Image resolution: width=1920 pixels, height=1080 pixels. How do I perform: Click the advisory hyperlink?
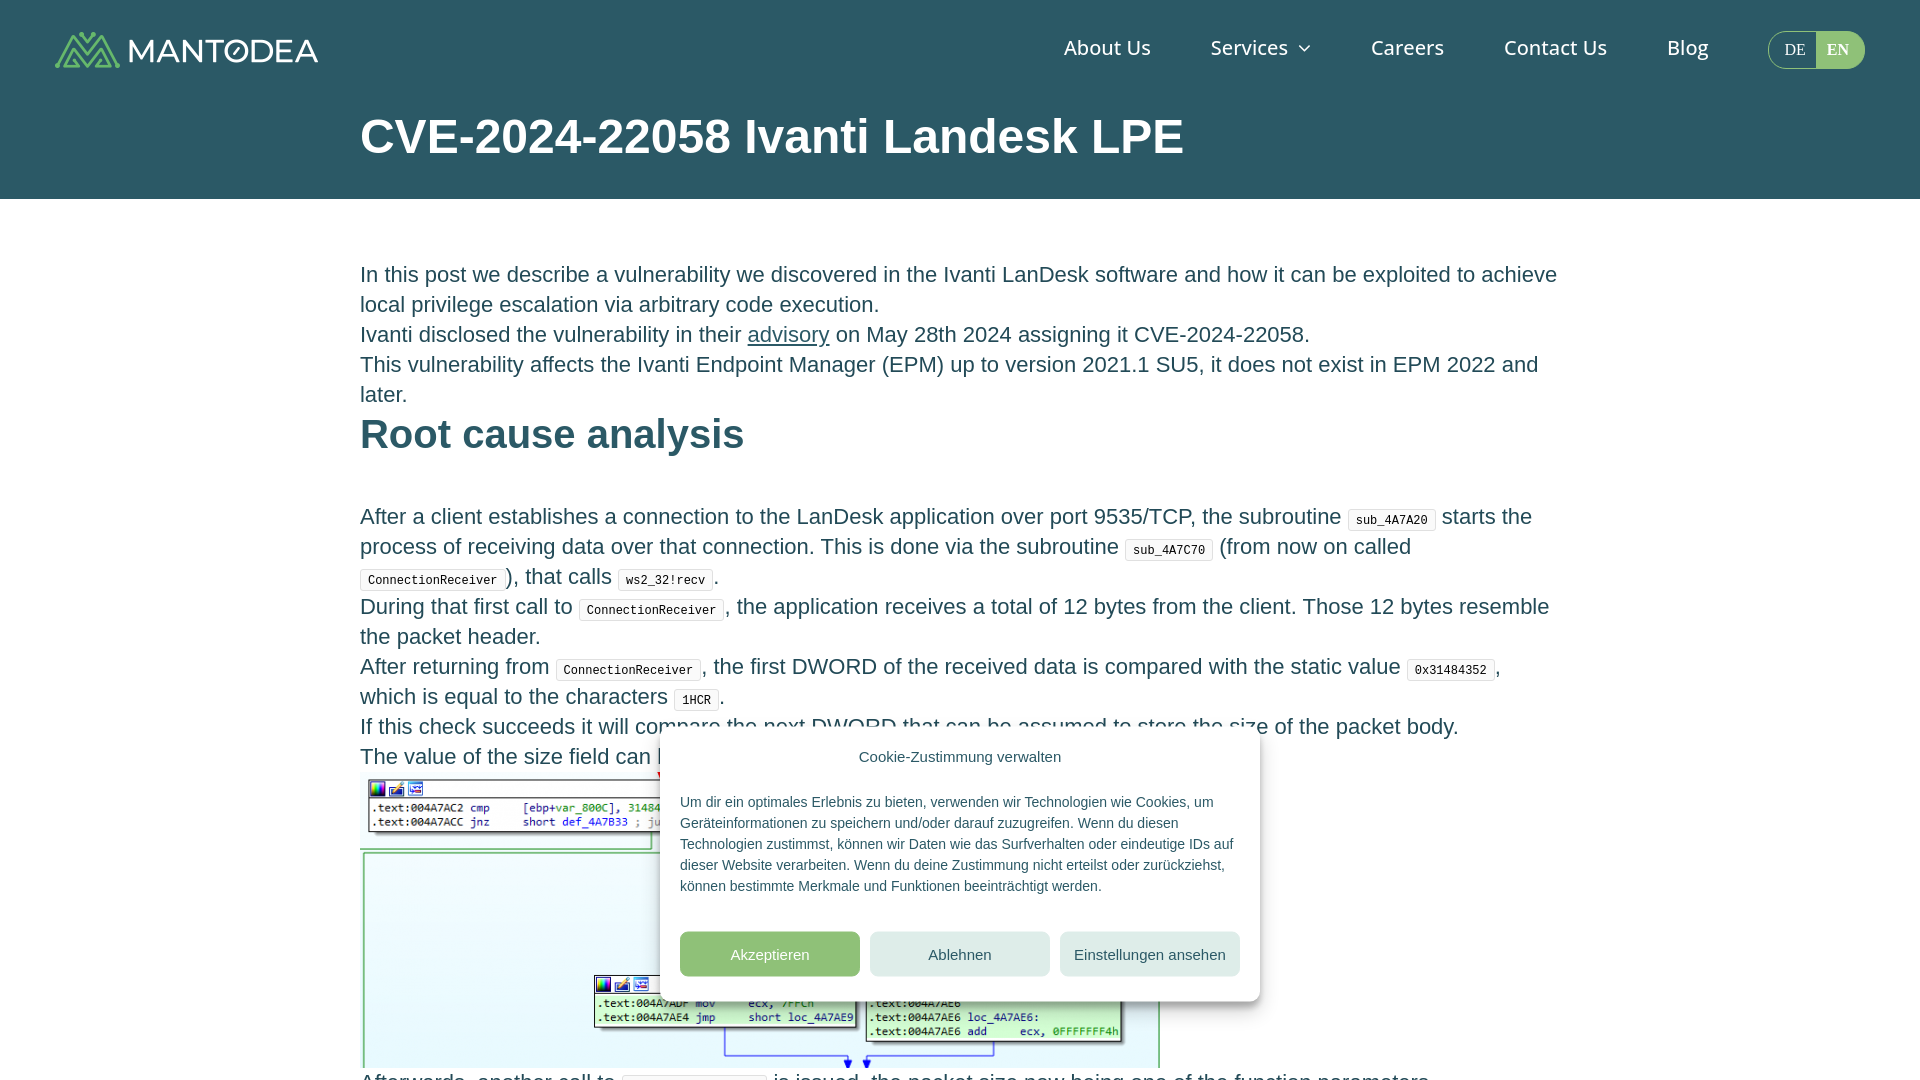coord(787,334)
